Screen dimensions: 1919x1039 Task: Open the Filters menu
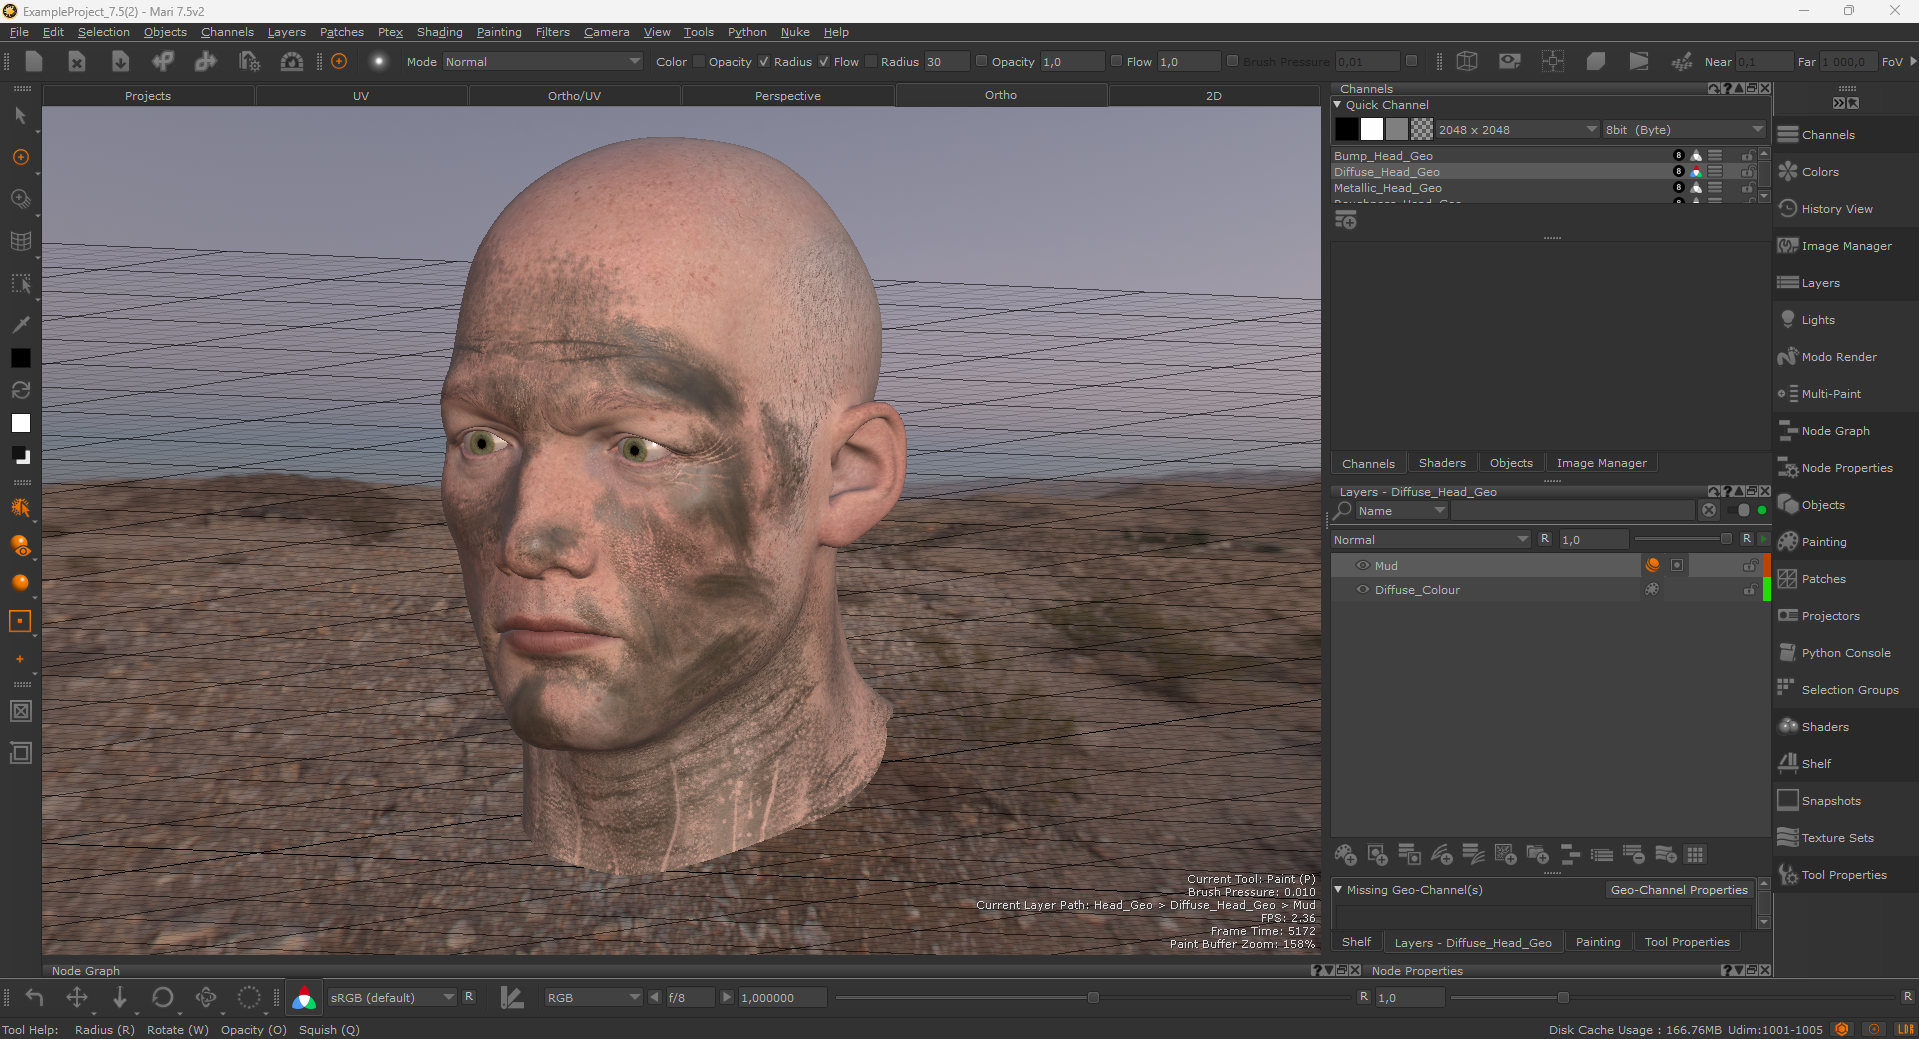552,32
